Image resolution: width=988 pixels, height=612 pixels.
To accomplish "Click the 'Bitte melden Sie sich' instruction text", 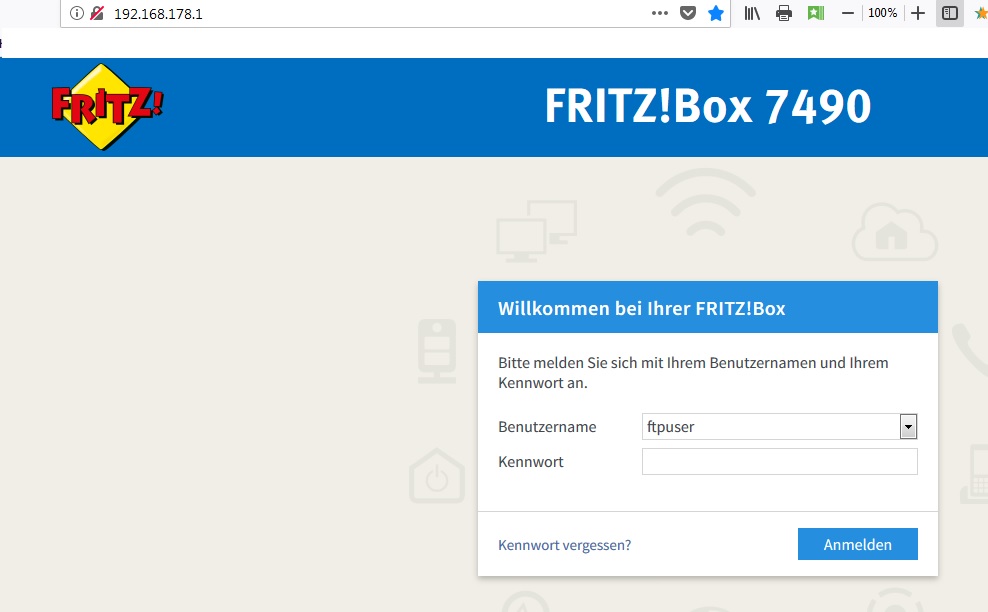I will pos(693,372).
